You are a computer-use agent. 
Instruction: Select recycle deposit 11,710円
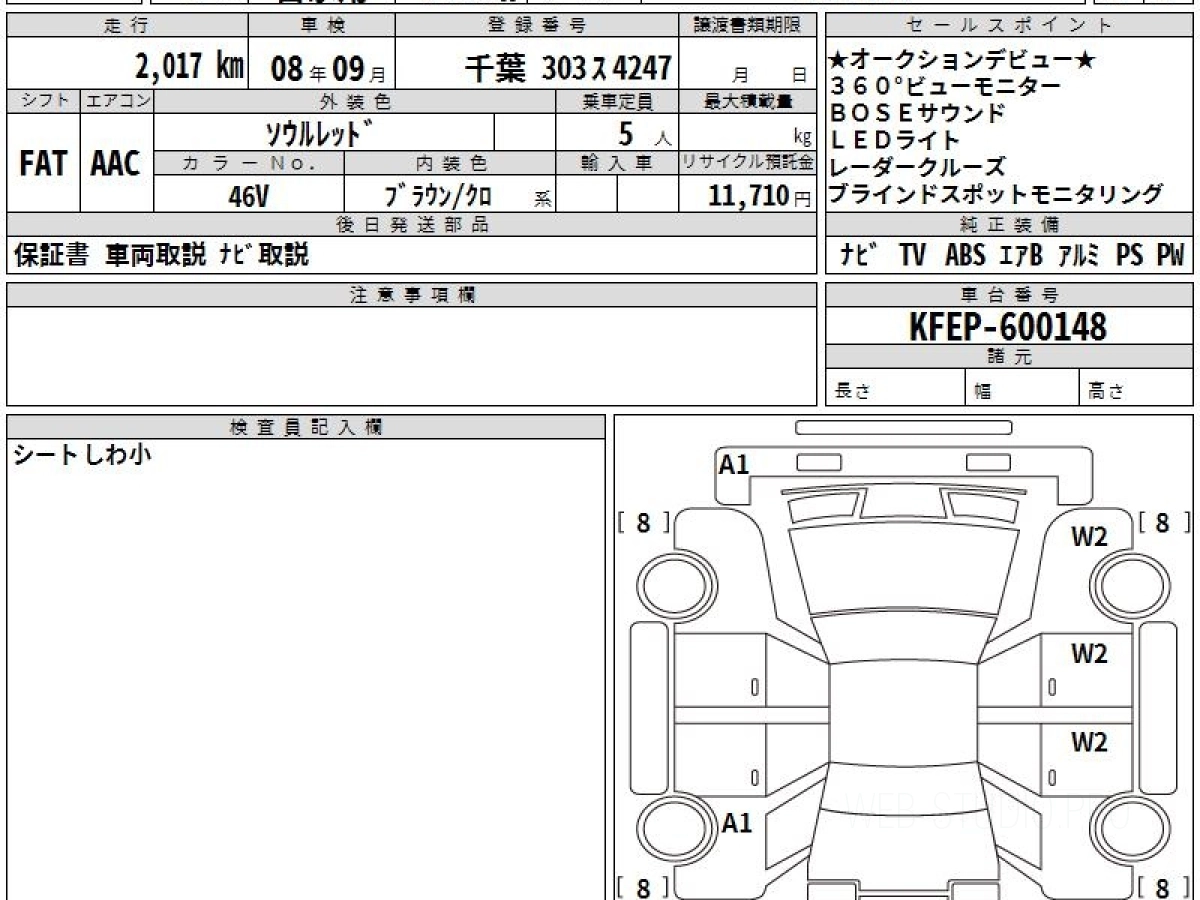click(x=760, y=196)
